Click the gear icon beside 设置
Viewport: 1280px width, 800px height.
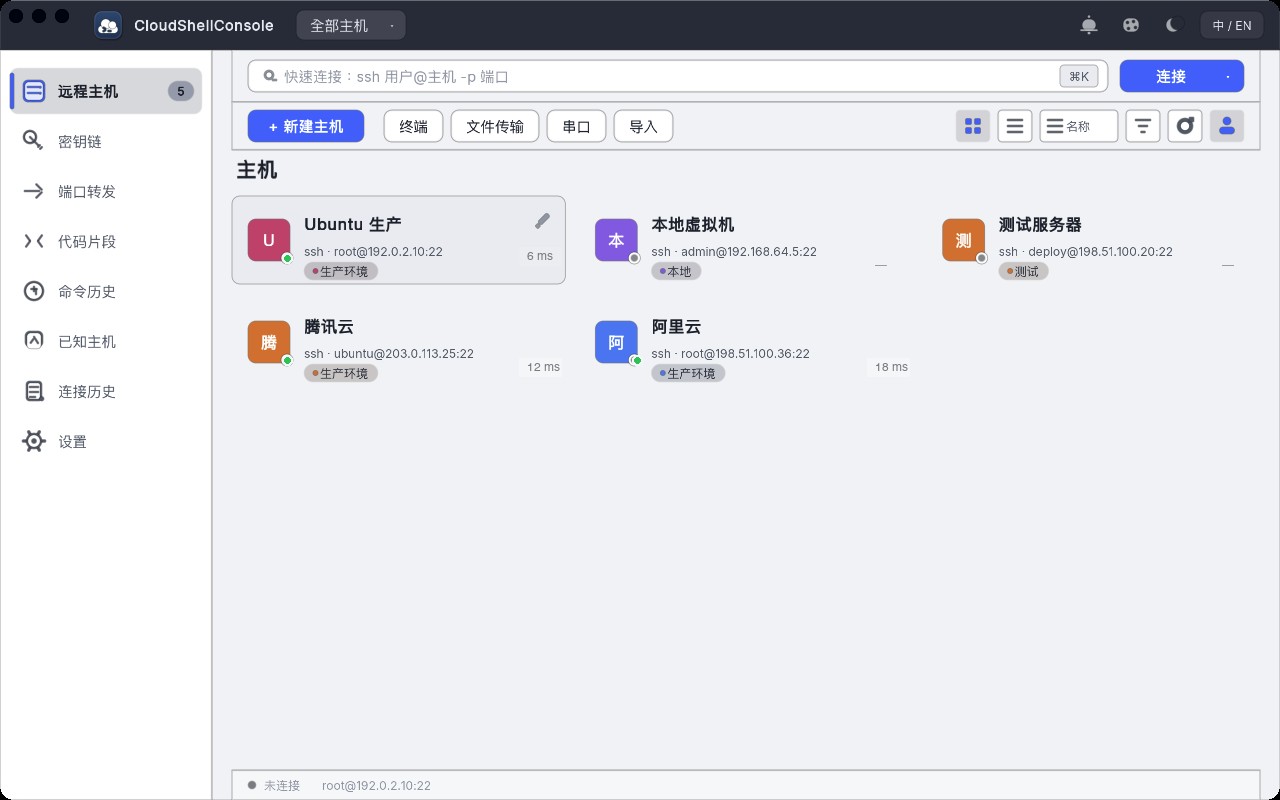point(34,441)
